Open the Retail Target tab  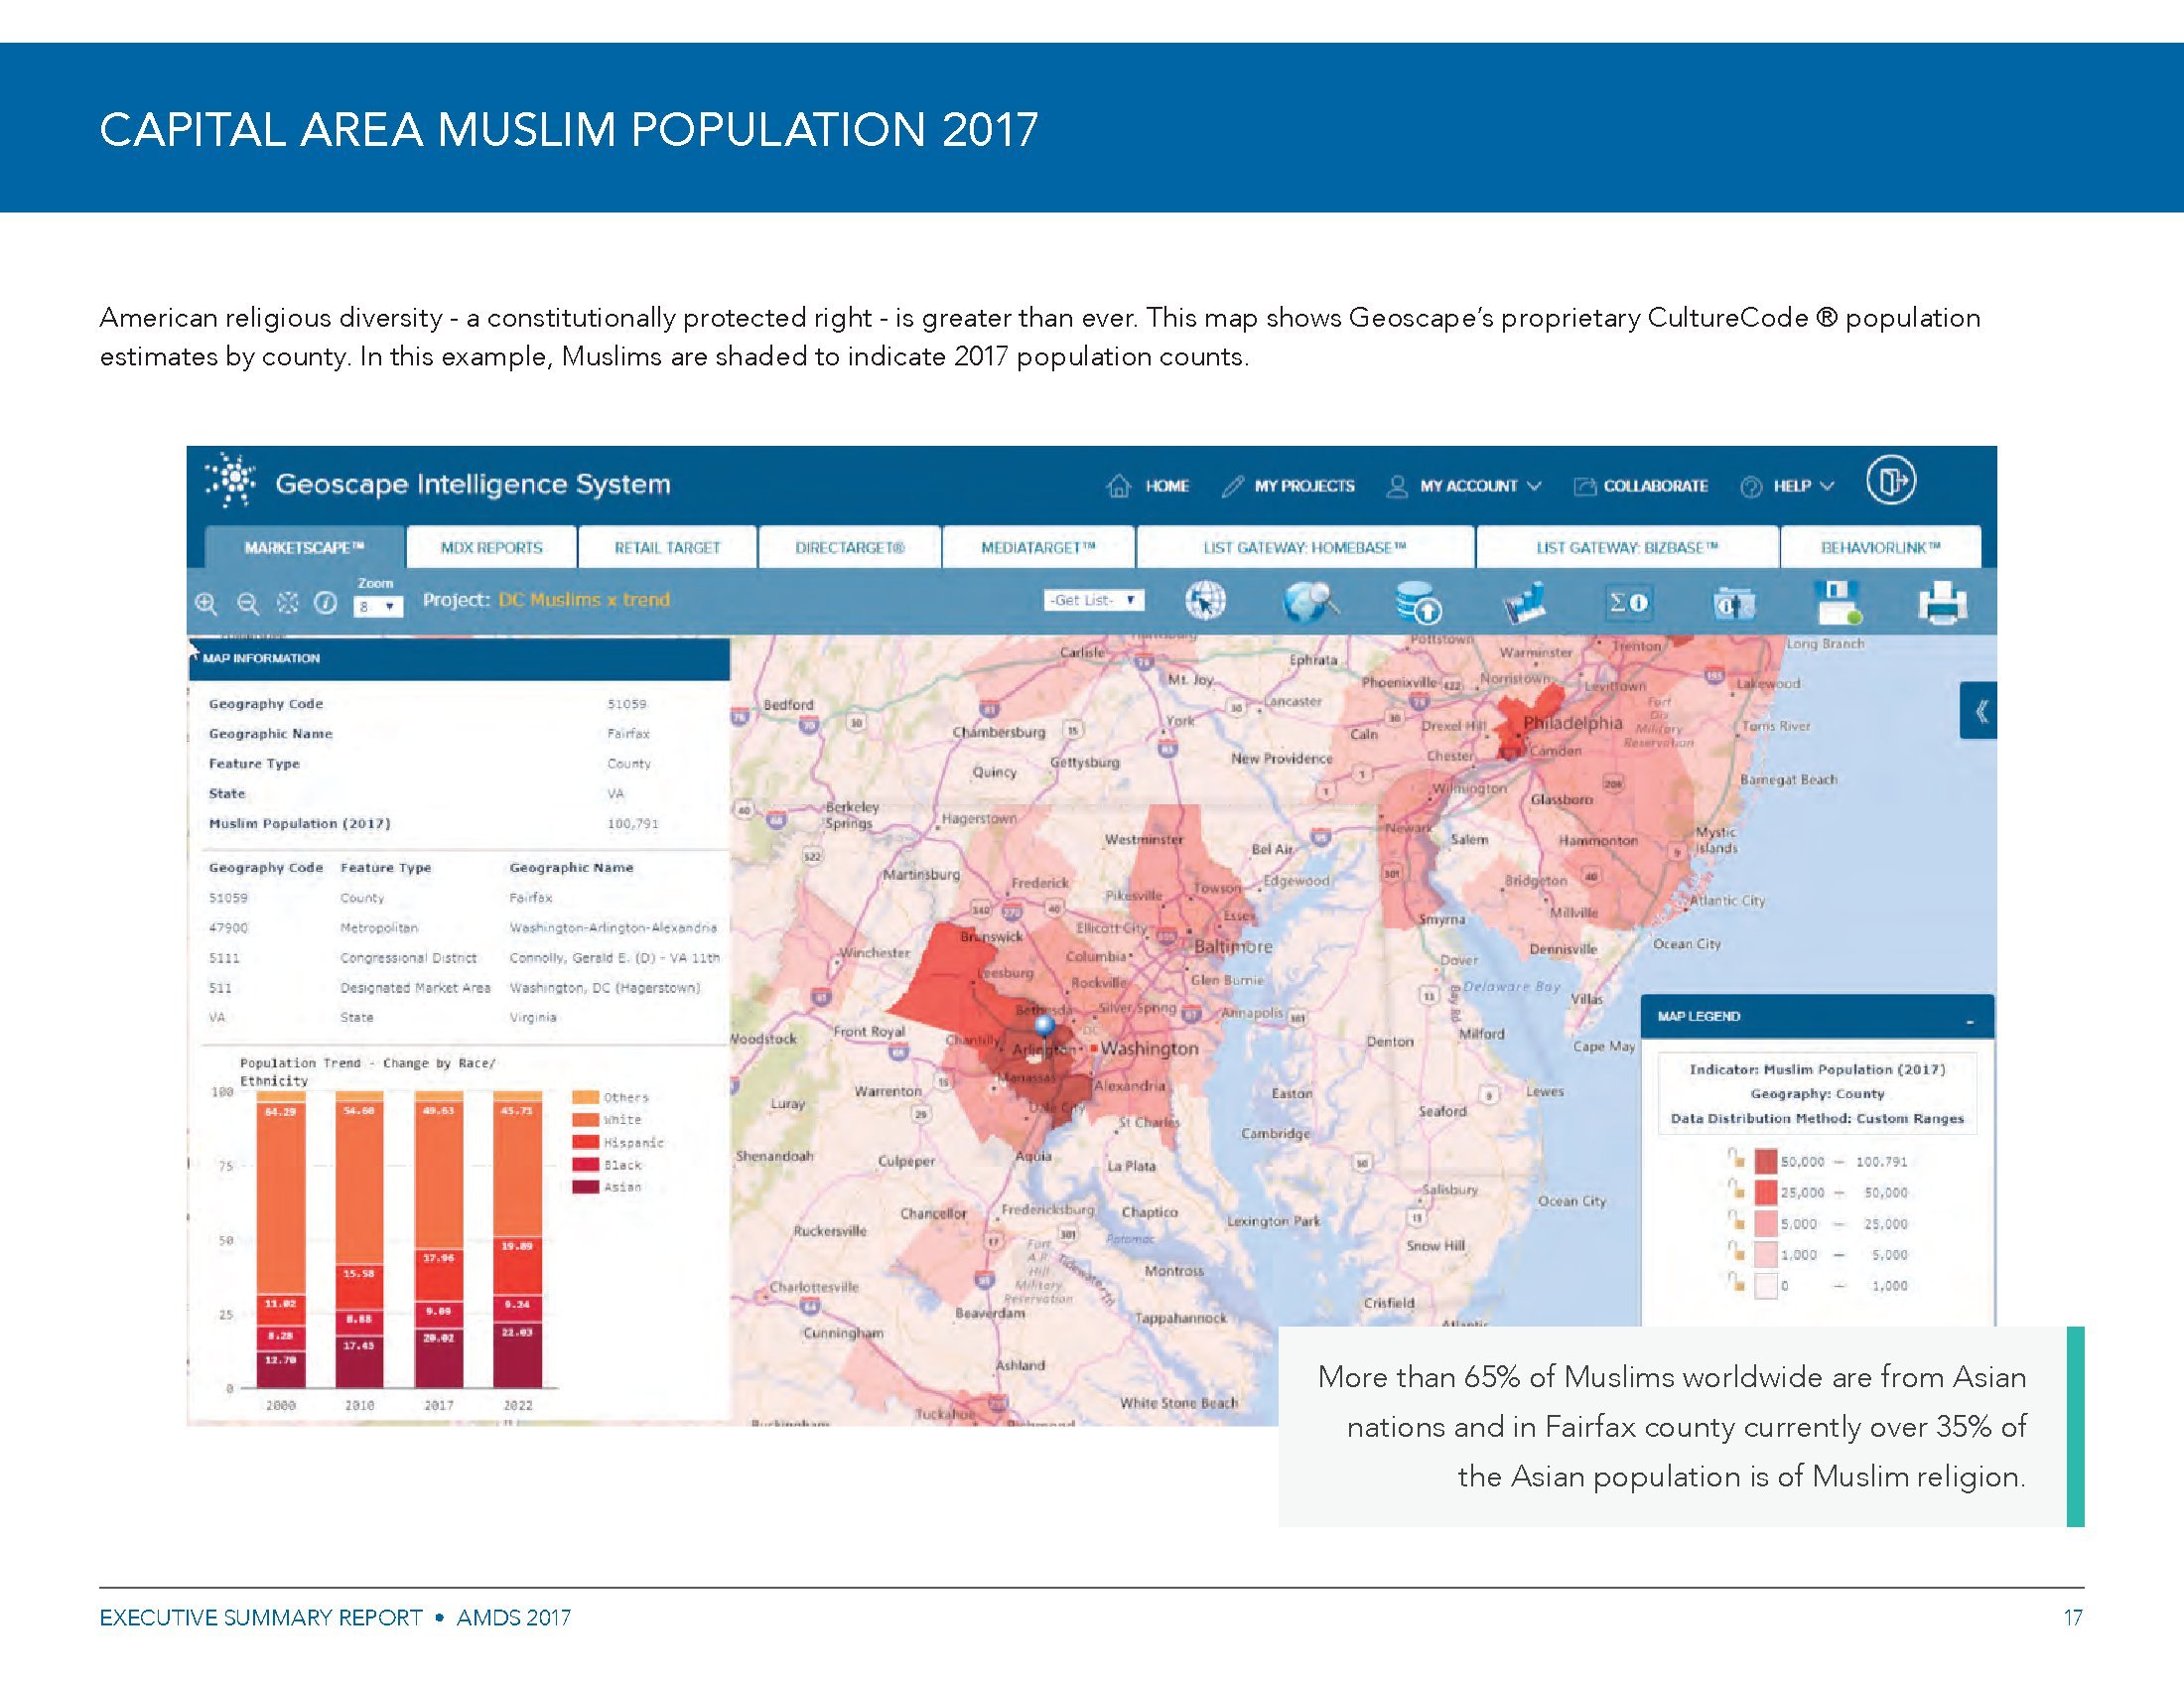coord(667,548)
